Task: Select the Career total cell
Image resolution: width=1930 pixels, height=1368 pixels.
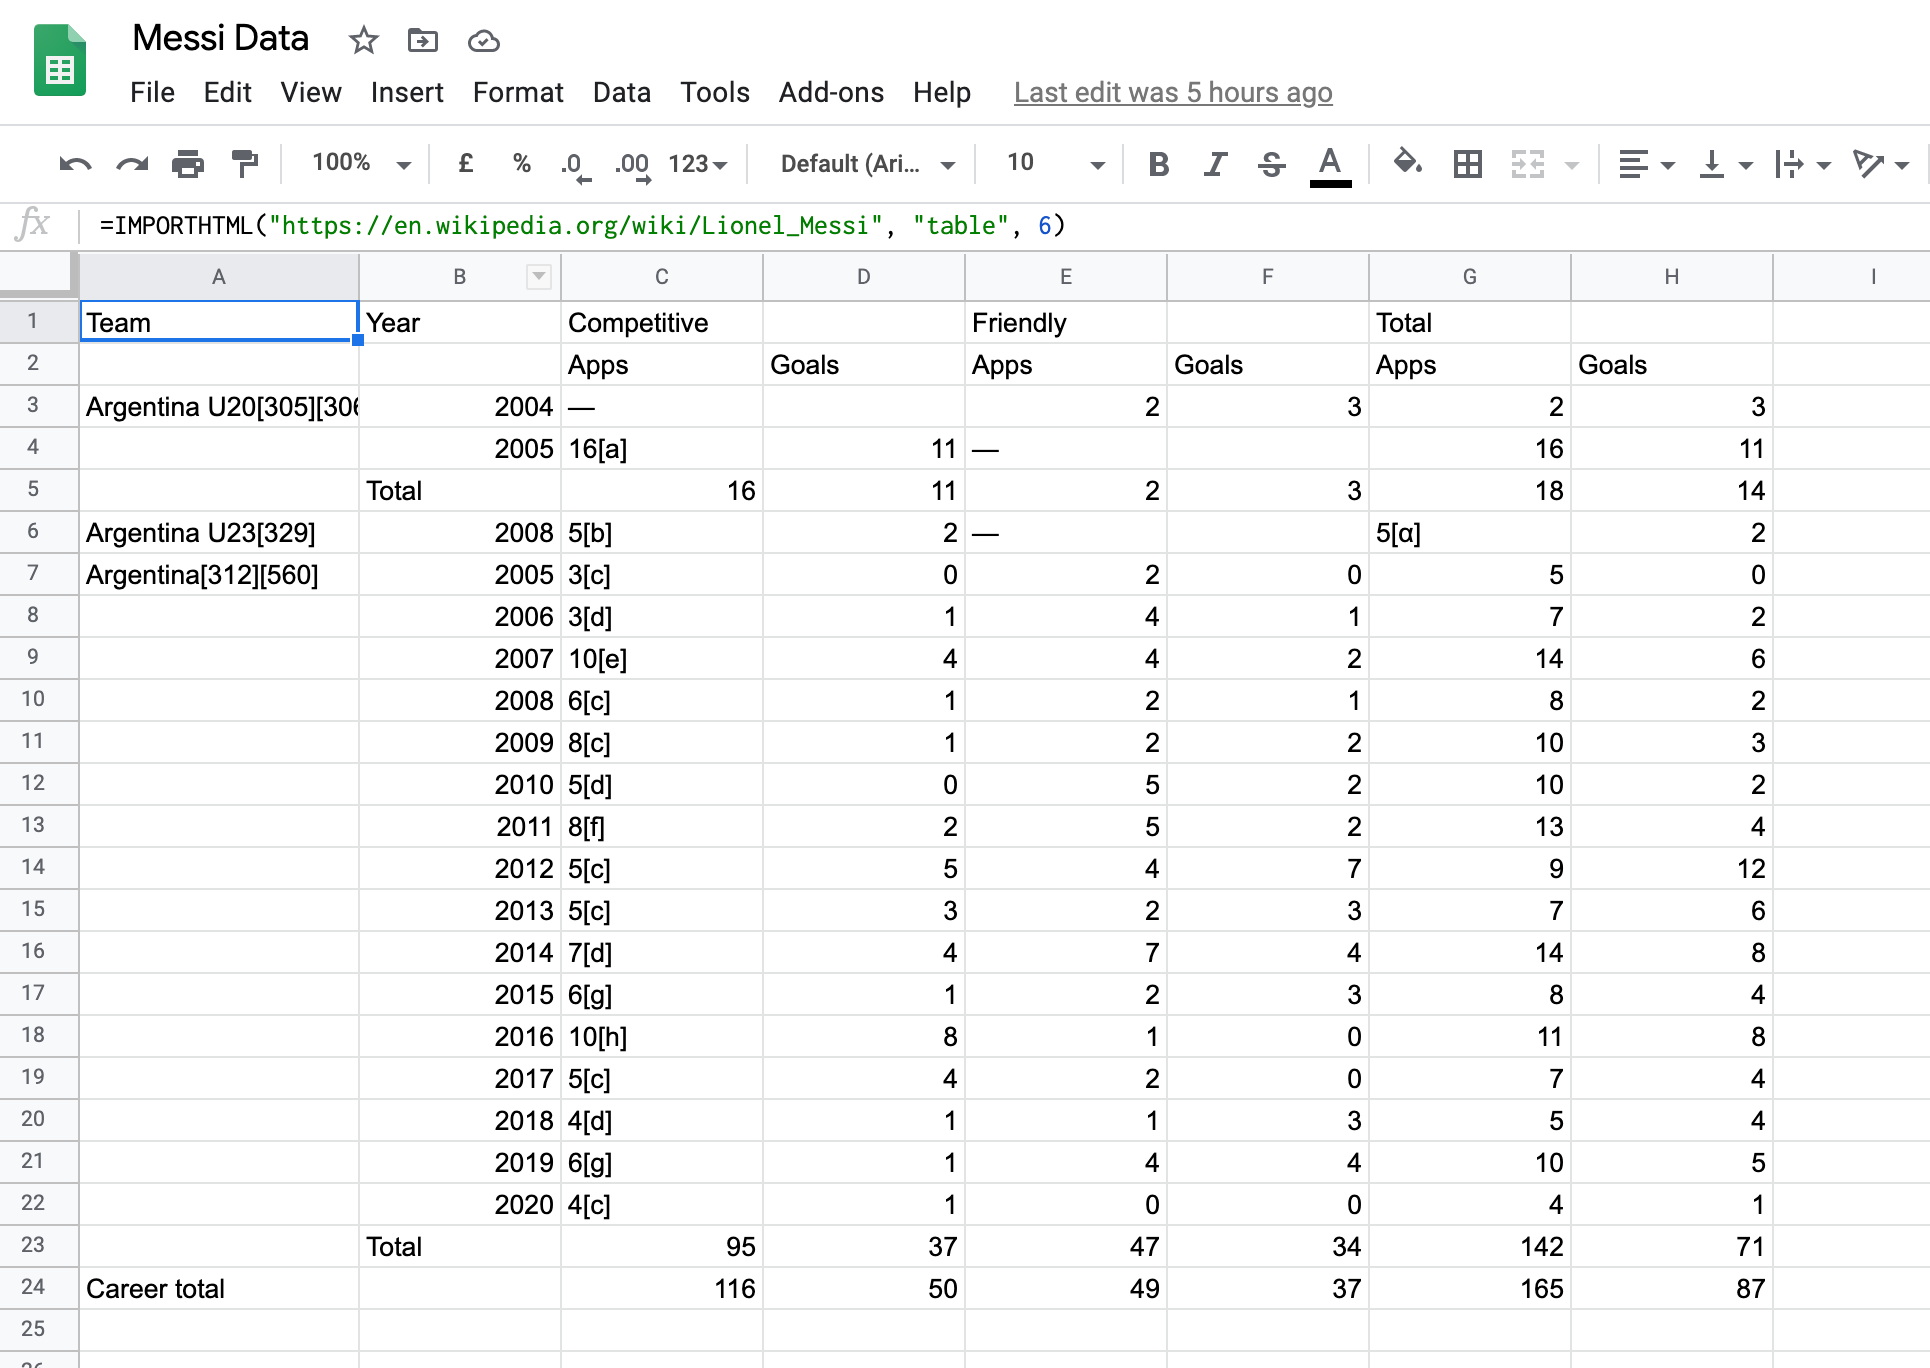Action: [x=218, y=1289]
